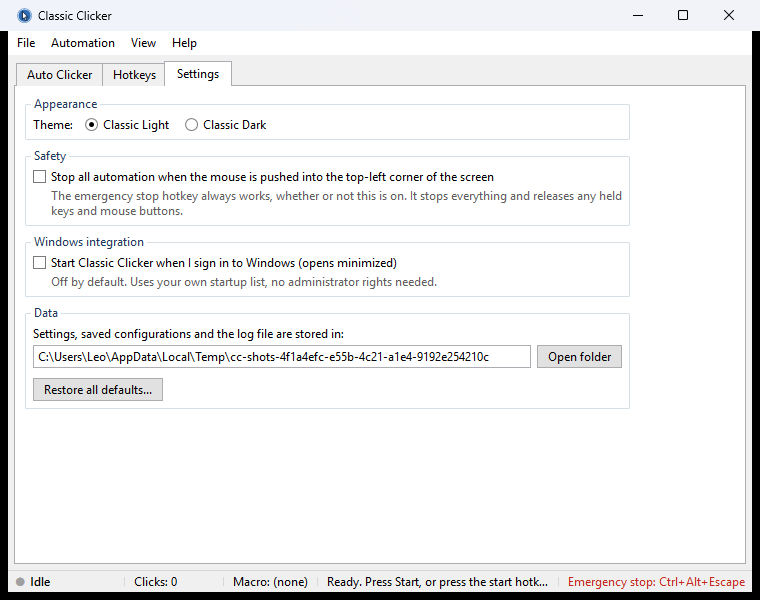Screen dimensions: 760x600
Task: Click the 'Settings, saved configurations' label
Action: (188, 334)
